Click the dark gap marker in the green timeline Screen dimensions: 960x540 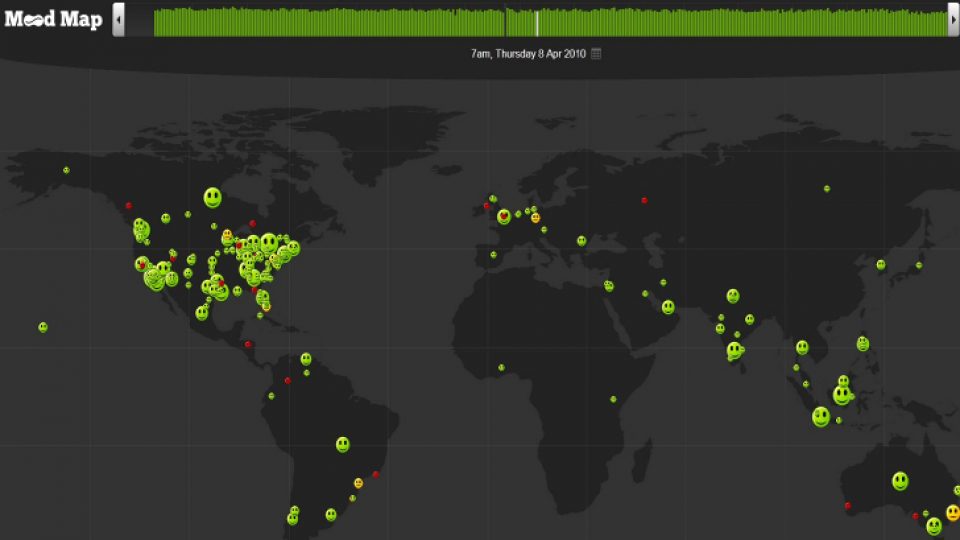(x=505, y=21)
